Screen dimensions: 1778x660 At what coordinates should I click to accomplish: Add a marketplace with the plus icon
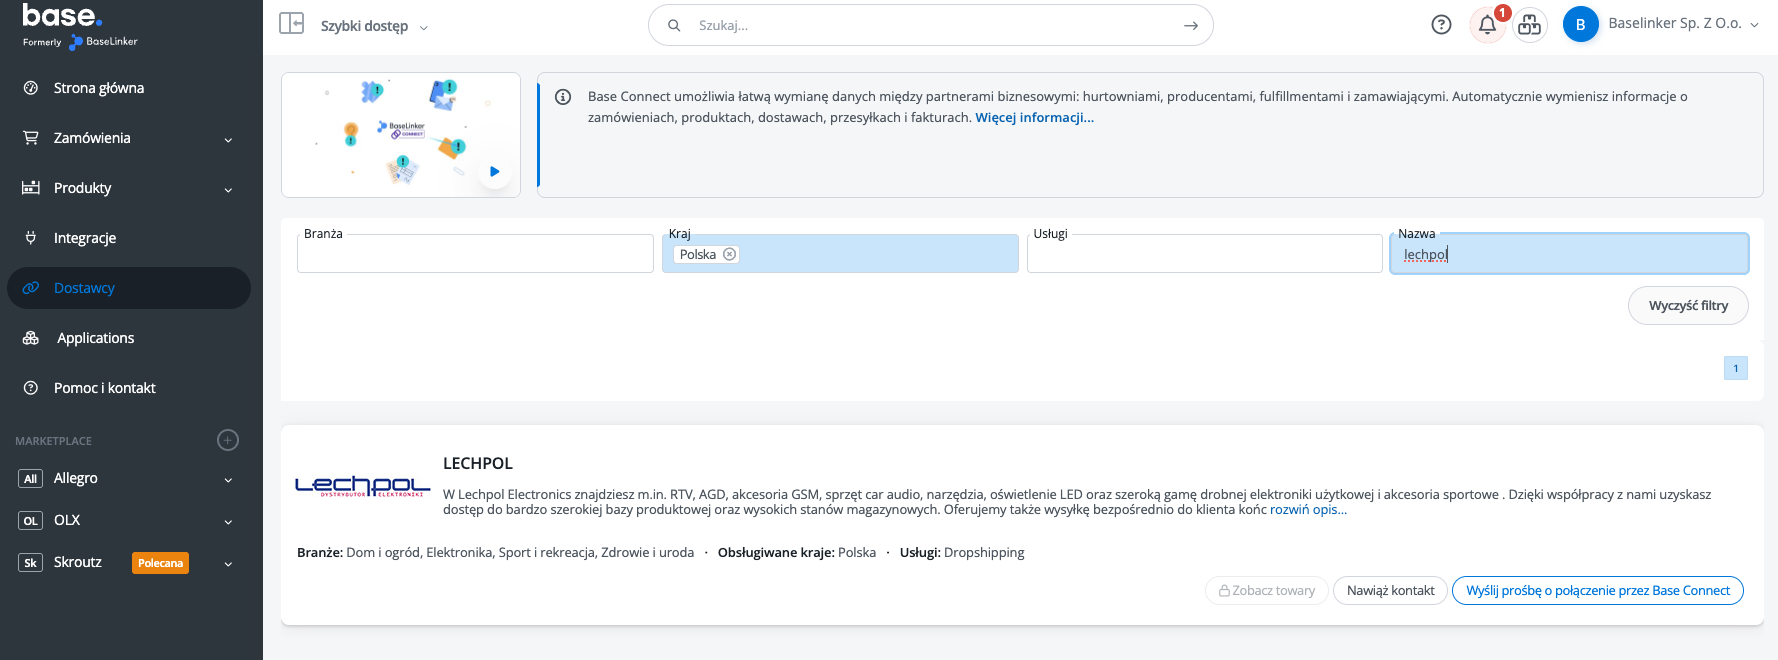point(228,440)
